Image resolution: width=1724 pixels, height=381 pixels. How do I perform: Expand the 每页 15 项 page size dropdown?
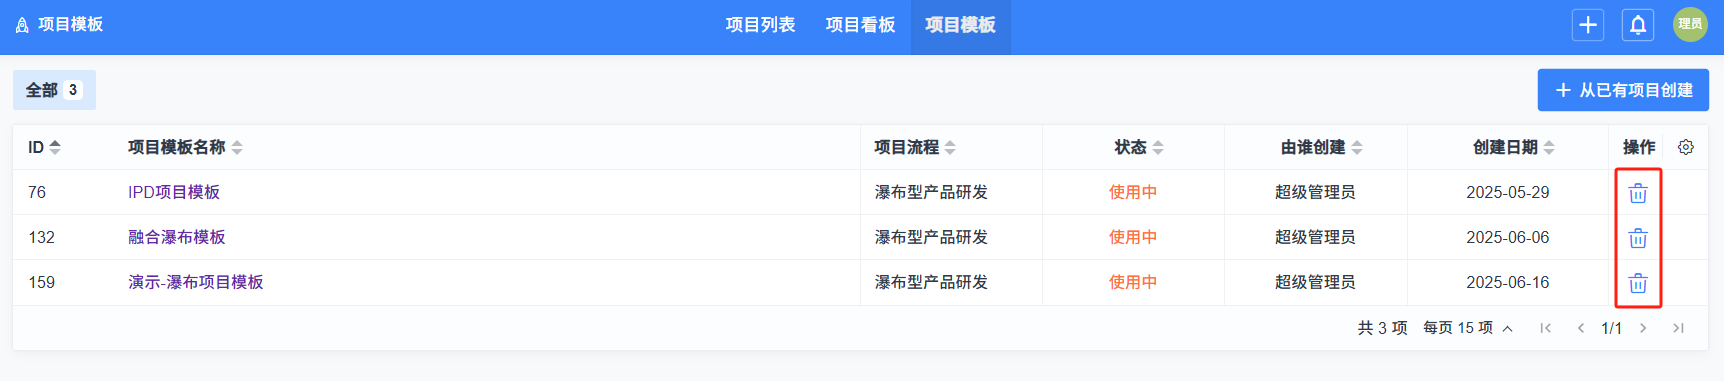click(1468, 328)
